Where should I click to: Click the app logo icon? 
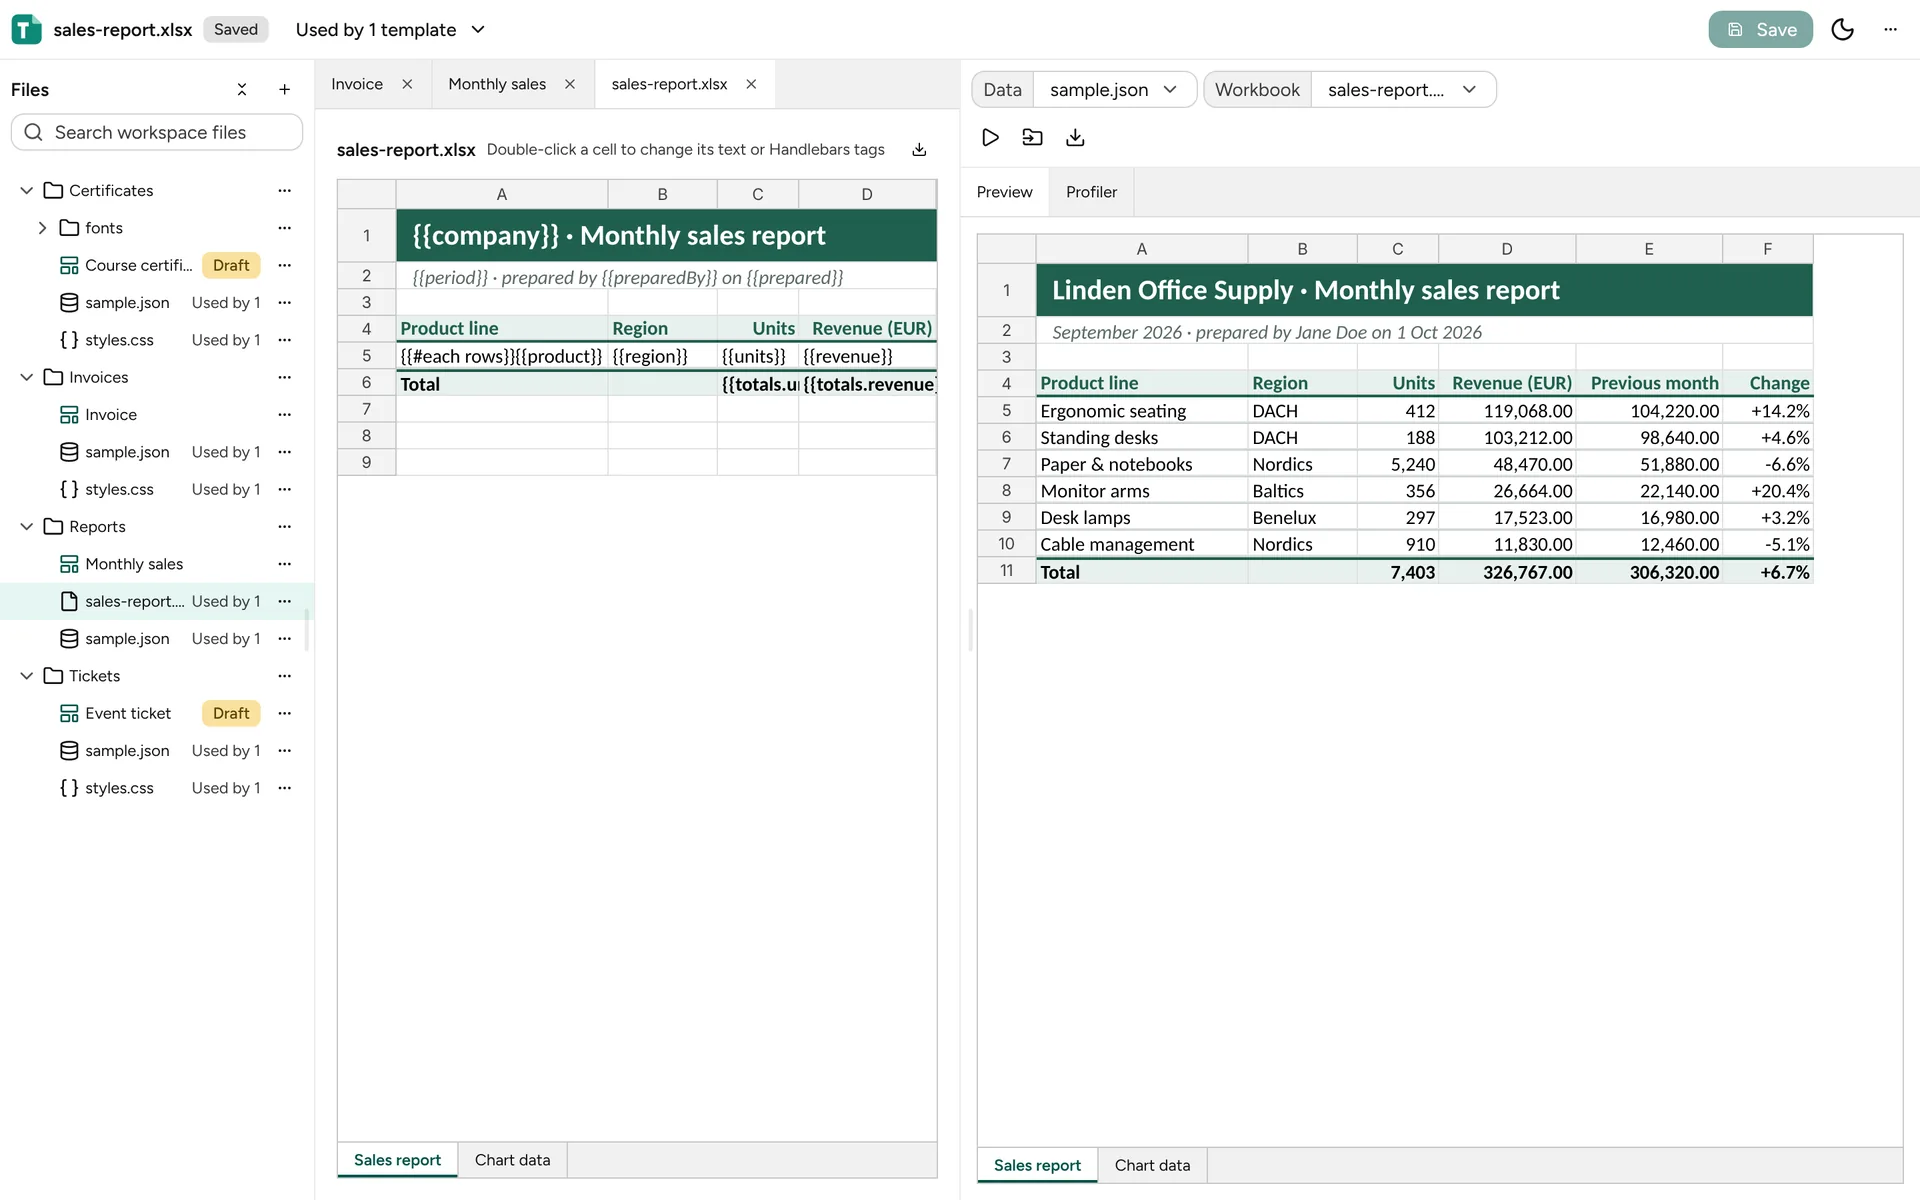tap(26, 30)
